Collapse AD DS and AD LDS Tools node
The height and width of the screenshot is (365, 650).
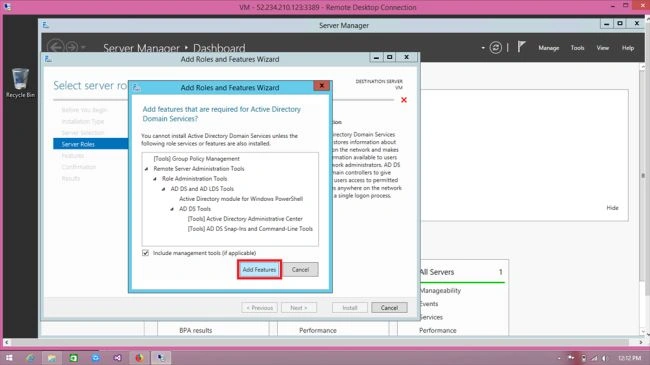pos(163,189)
